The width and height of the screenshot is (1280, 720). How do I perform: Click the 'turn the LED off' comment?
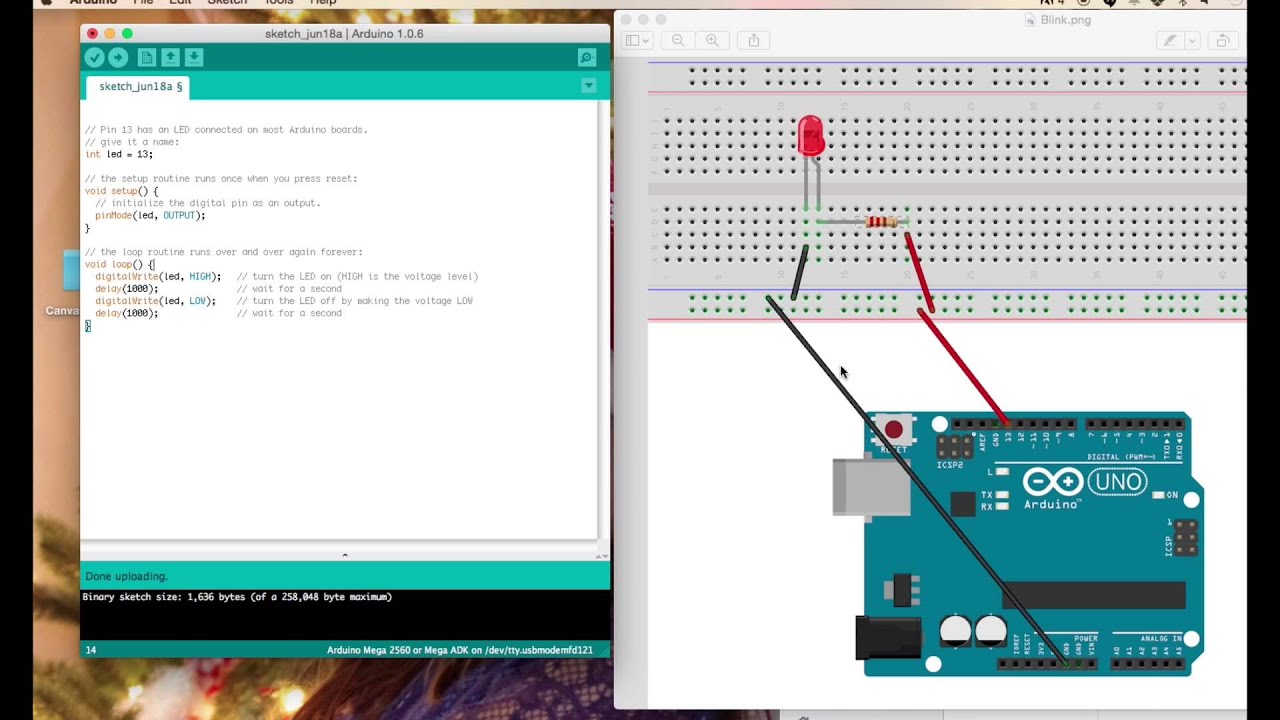(x=355, y=301)
